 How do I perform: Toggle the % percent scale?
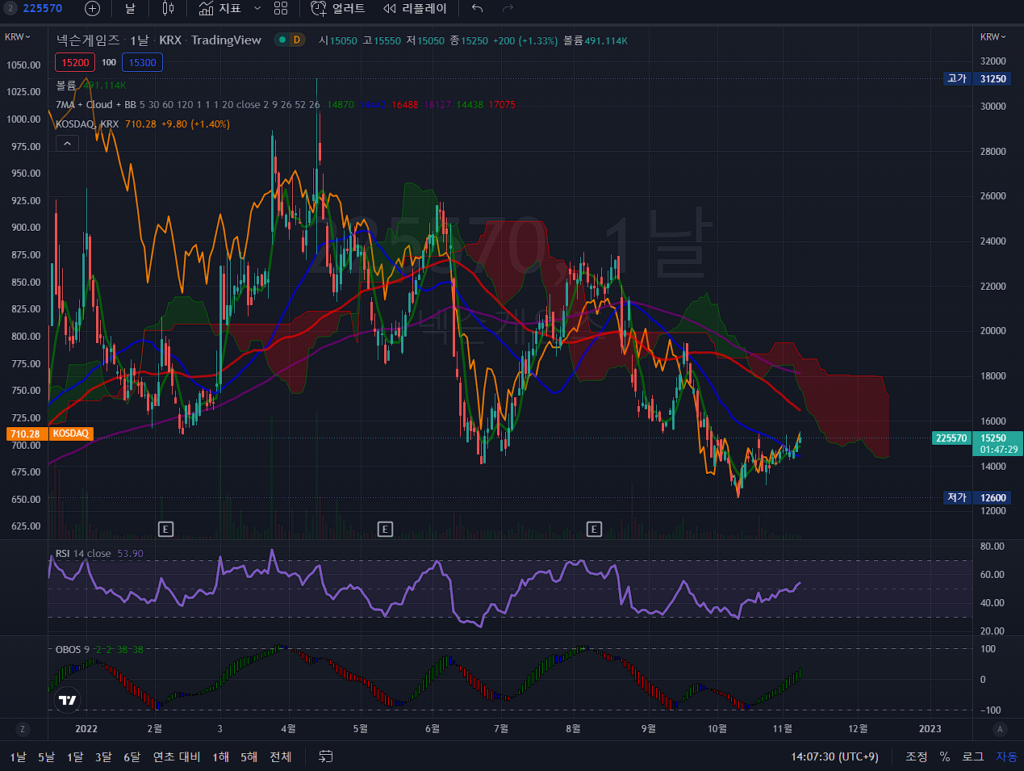click(944, 756)
